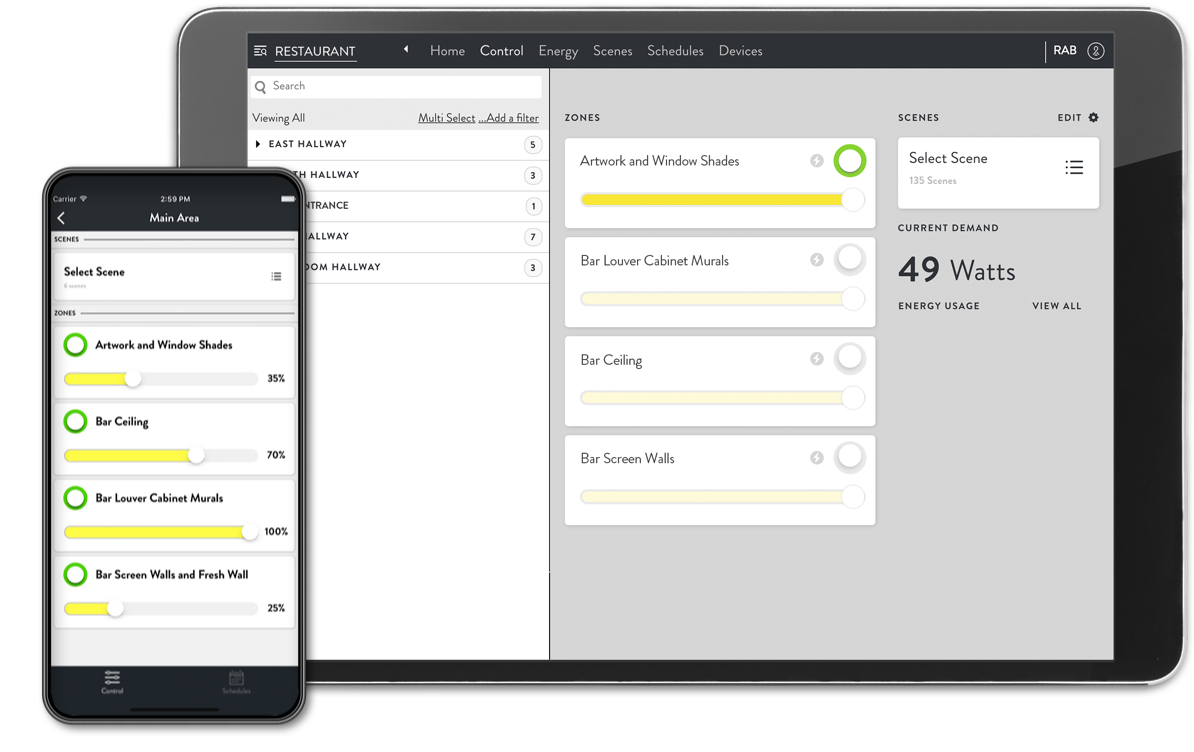Open the Schedules tab in top navigation

coord(675,51)
